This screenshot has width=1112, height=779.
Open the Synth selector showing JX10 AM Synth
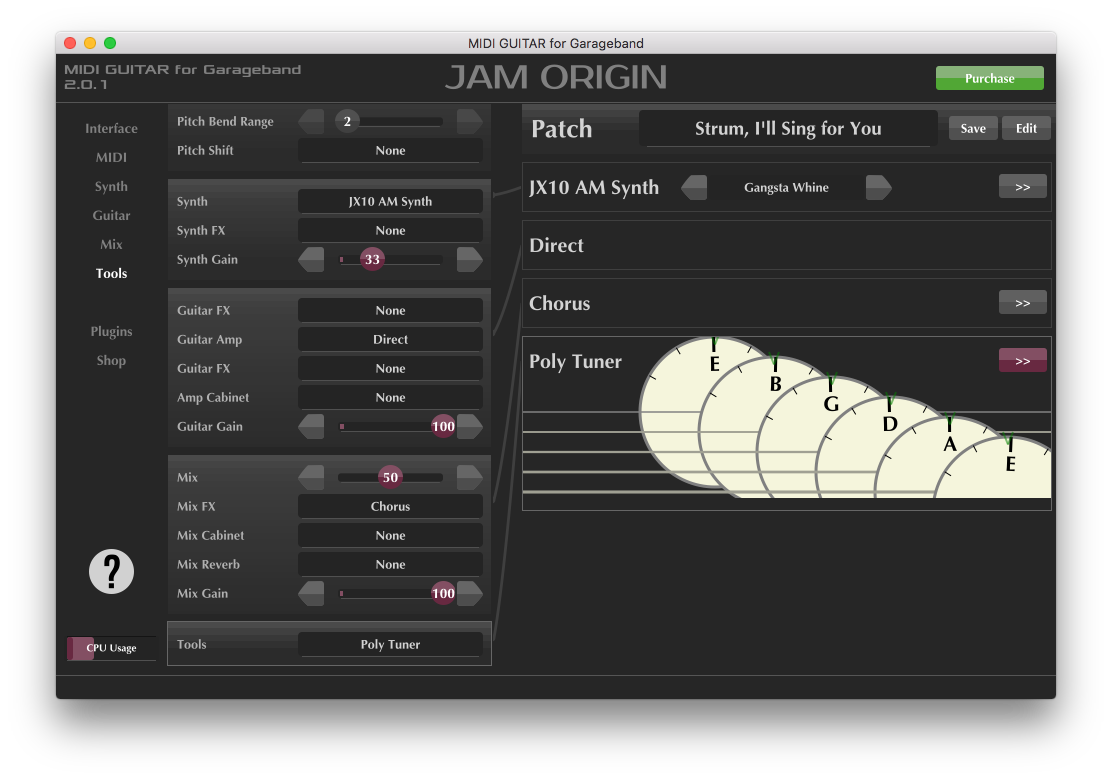click(390, 201)
